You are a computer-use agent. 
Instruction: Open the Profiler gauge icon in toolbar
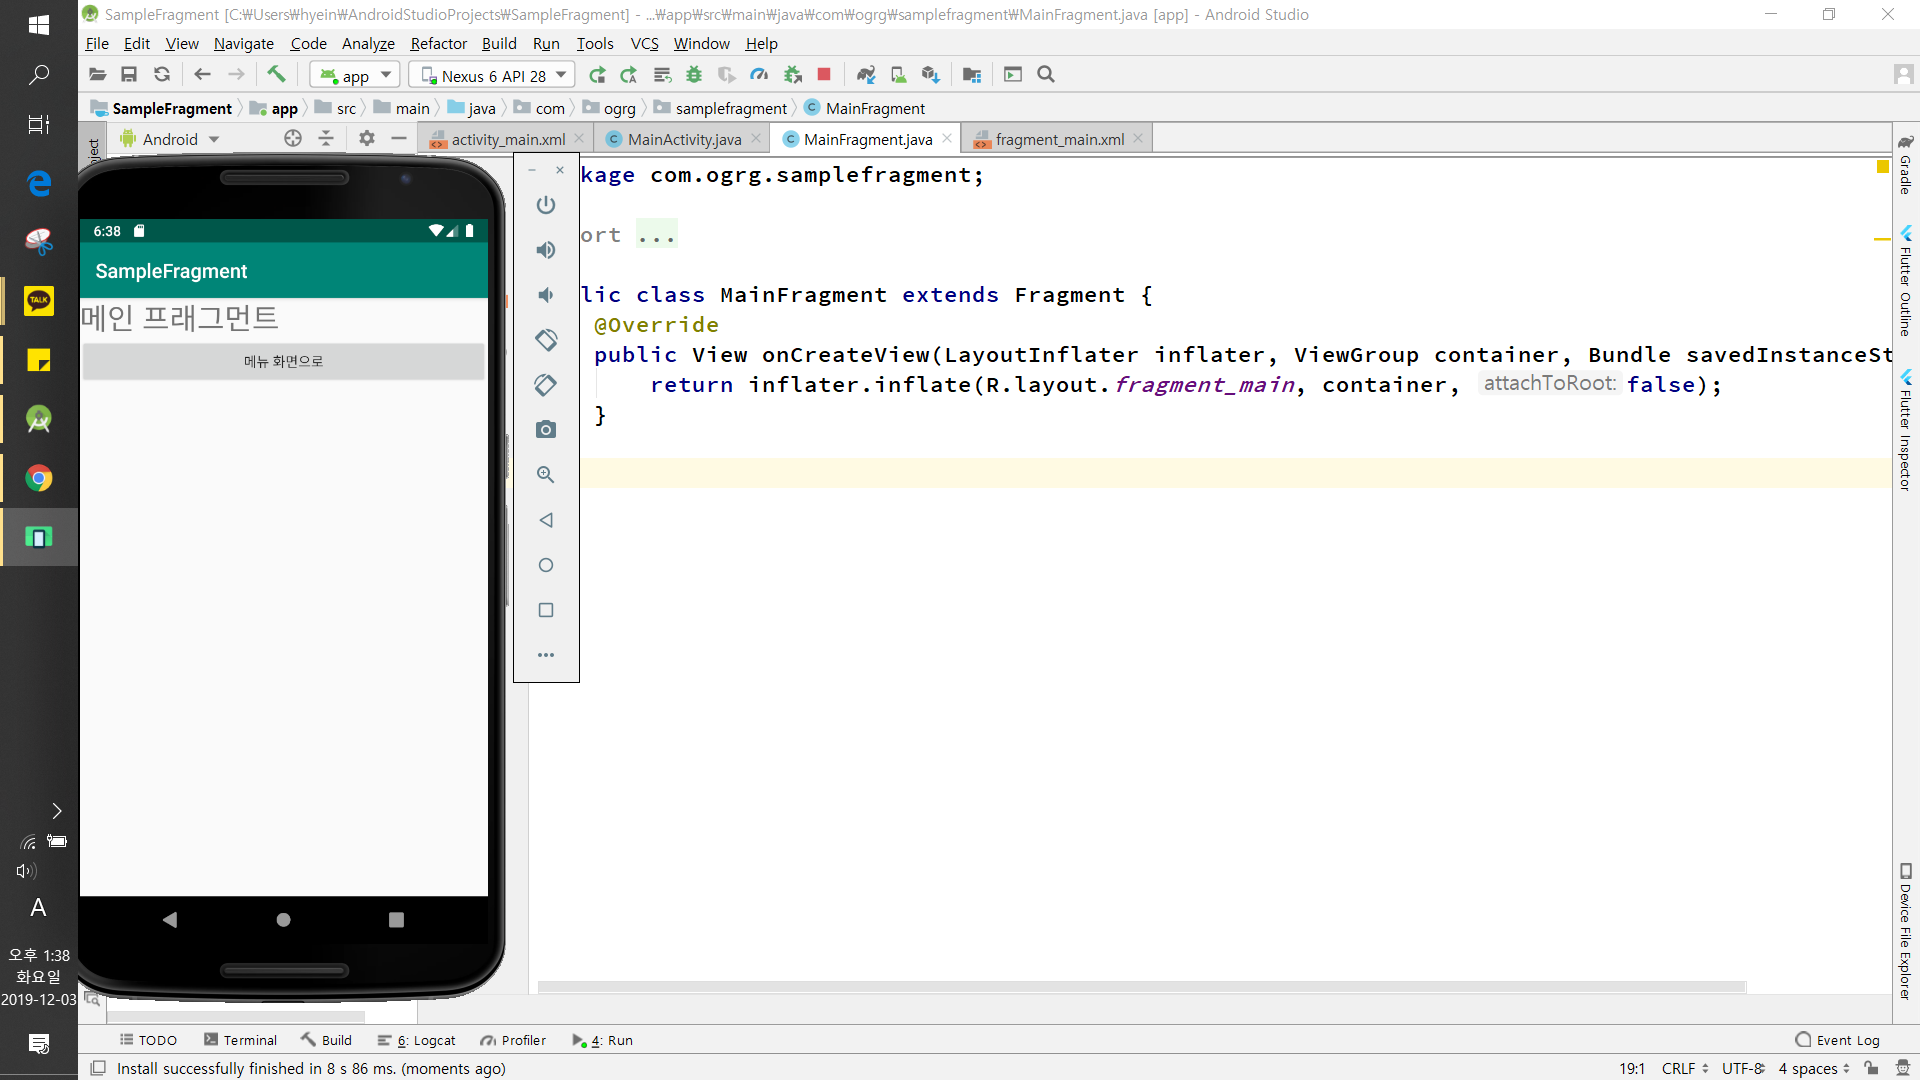click(x=759, y=75)
